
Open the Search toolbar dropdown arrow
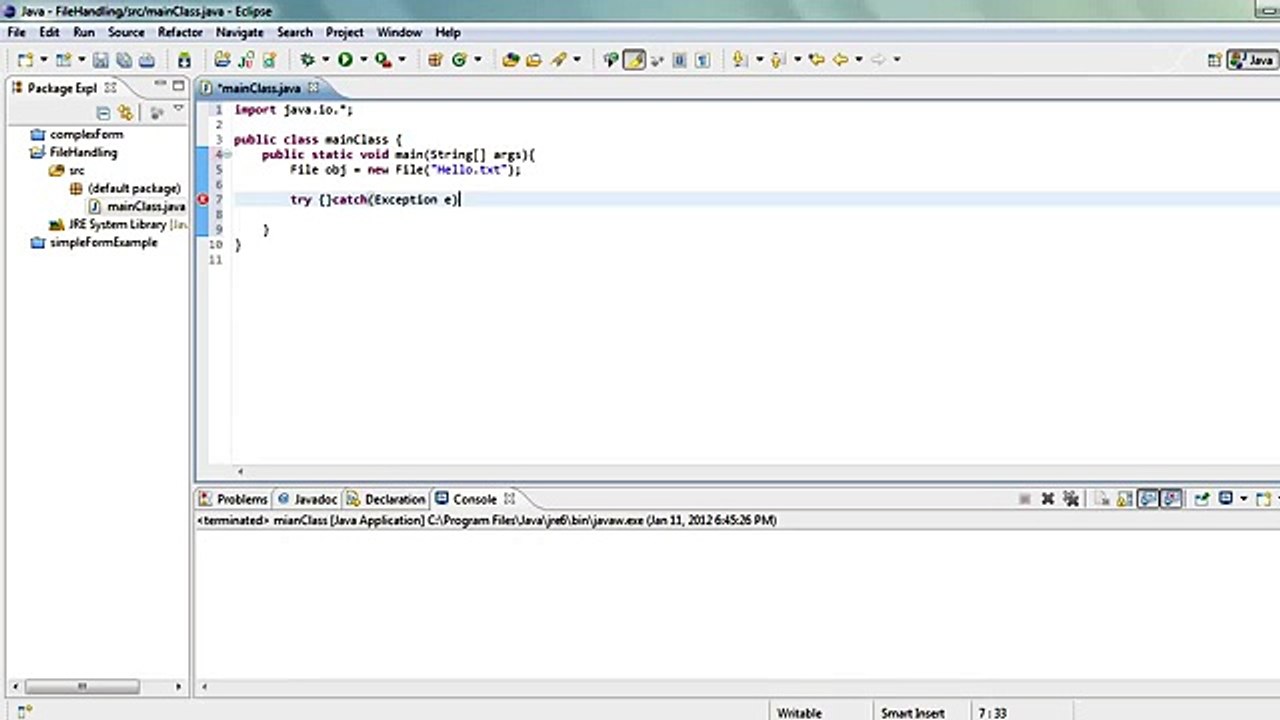pos(577,60)
